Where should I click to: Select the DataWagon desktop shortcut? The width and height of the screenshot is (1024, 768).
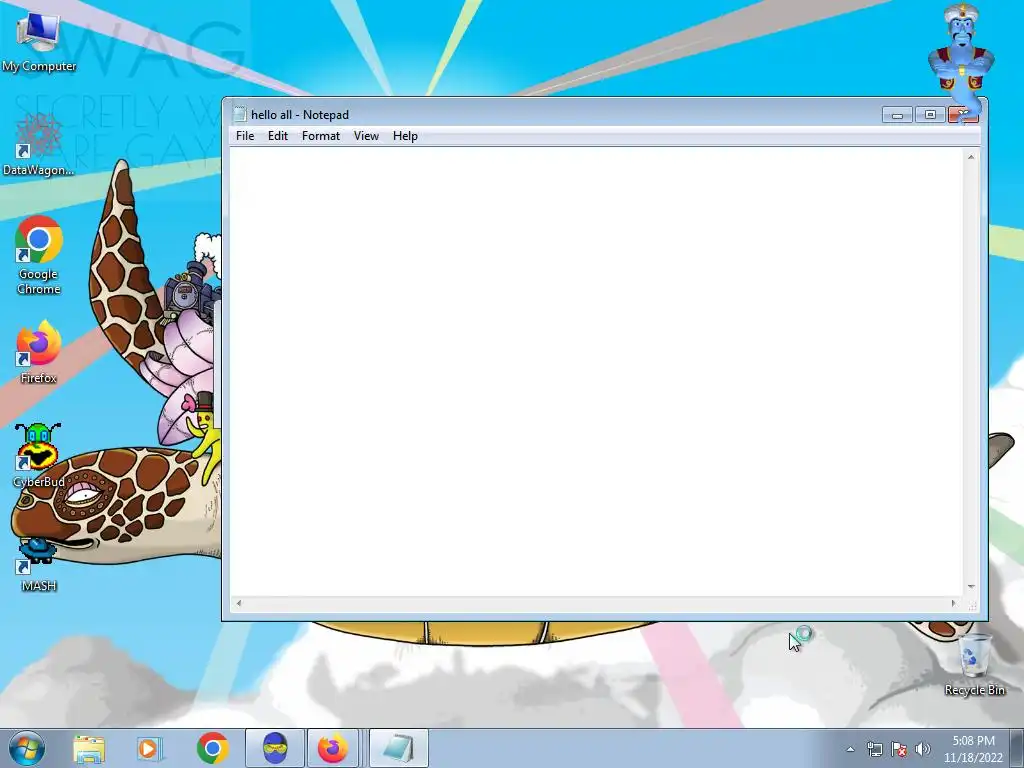(x=39, y=145)
